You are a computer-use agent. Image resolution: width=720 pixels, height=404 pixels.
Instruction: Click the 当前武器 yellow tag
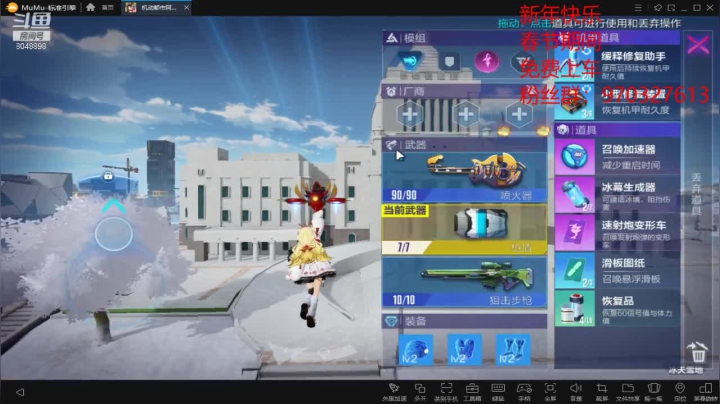pos(405,210)
